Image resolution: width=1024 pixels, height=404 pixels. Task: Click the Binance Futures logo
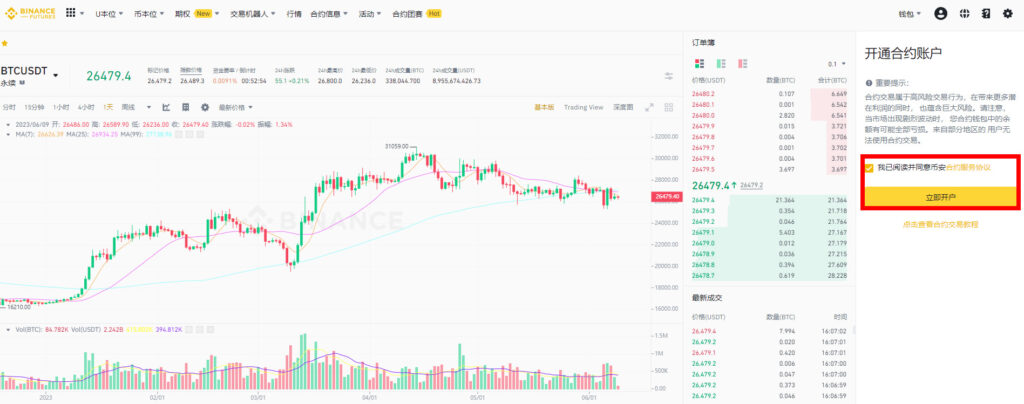coord(30,13)
